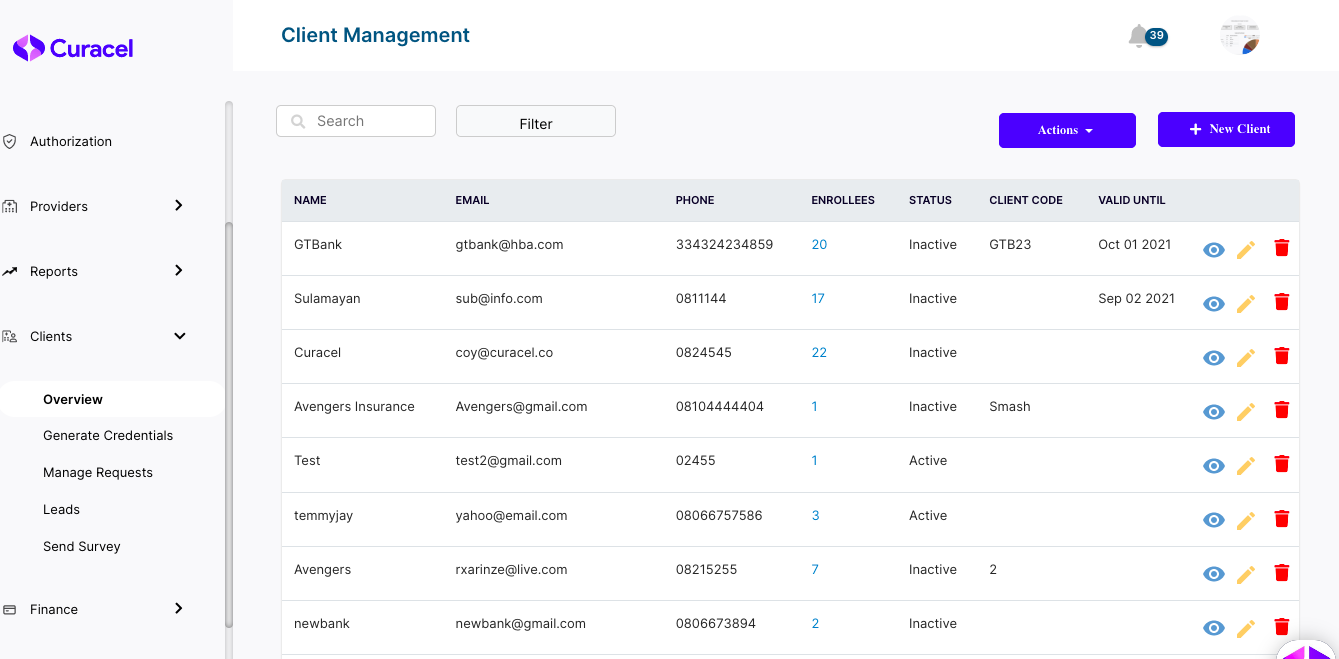
Task: Select the Avengers Insurance name cell
Action: click(x=354, y=406)
